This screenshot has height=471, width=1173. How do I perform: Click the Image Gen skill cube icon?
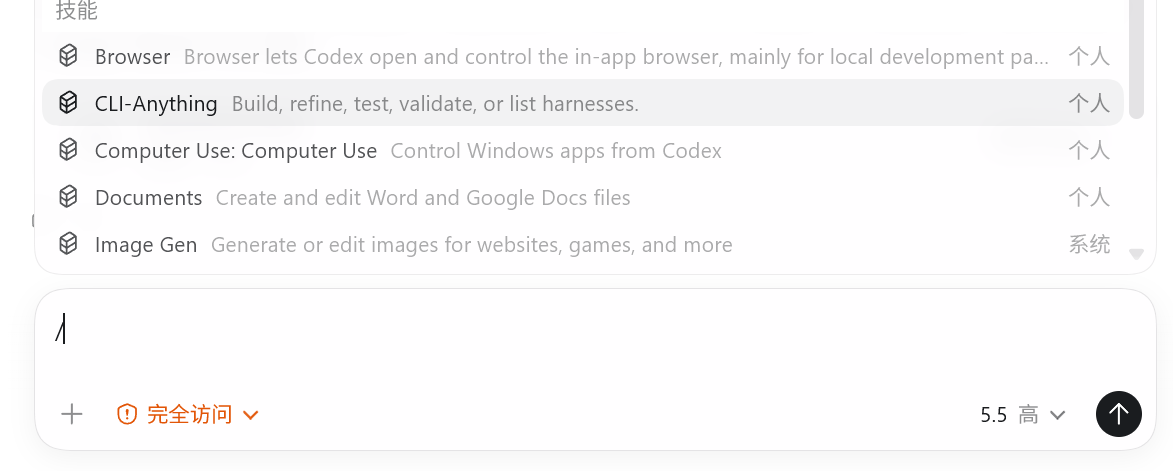[x=68, y=244]
